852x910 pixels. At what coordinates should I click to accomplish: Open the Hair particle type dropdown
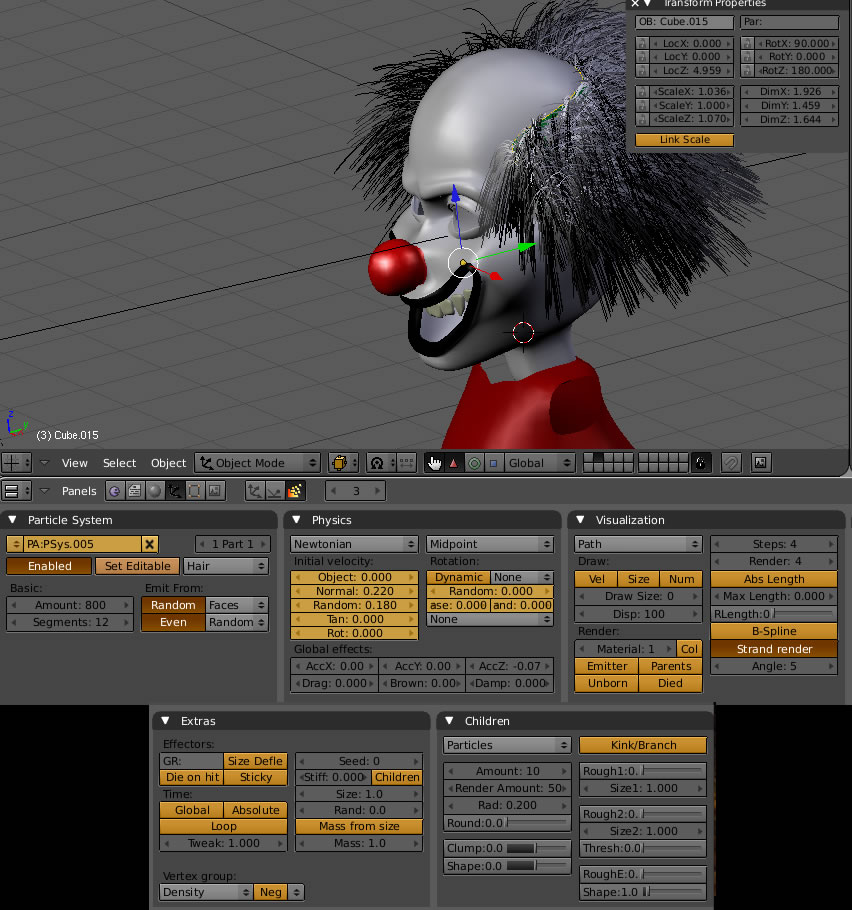pyautogui.click(x=226, y=566)
